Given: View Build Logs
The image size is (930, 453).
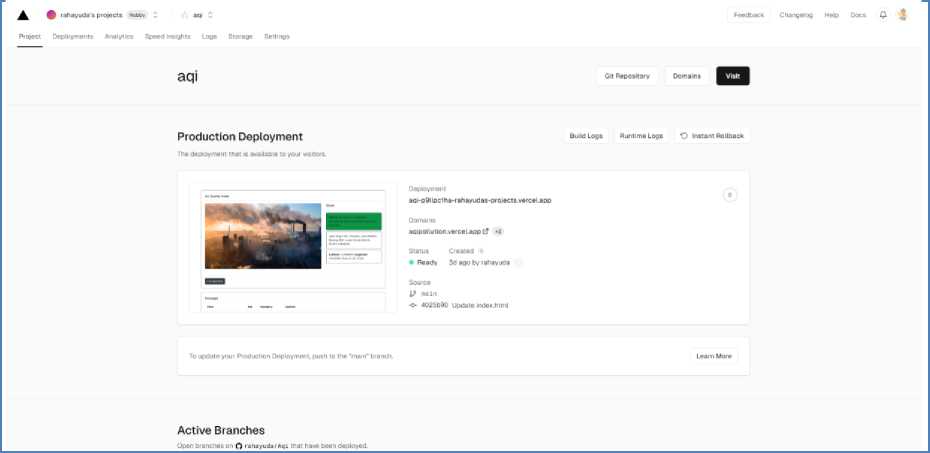Looking at the screenshot, I should [x=586, y=135].
